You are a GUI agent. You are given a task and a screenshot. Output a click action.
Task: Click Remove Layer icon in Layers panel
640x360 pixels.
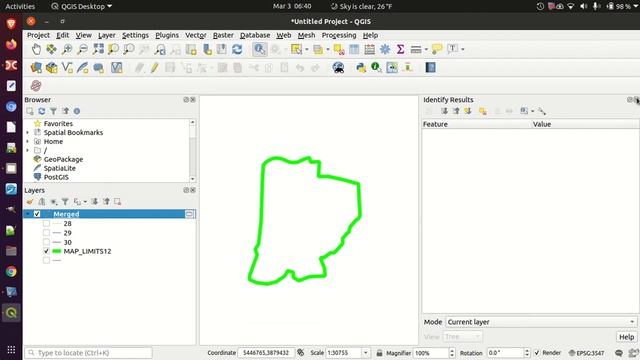point(118,202)
